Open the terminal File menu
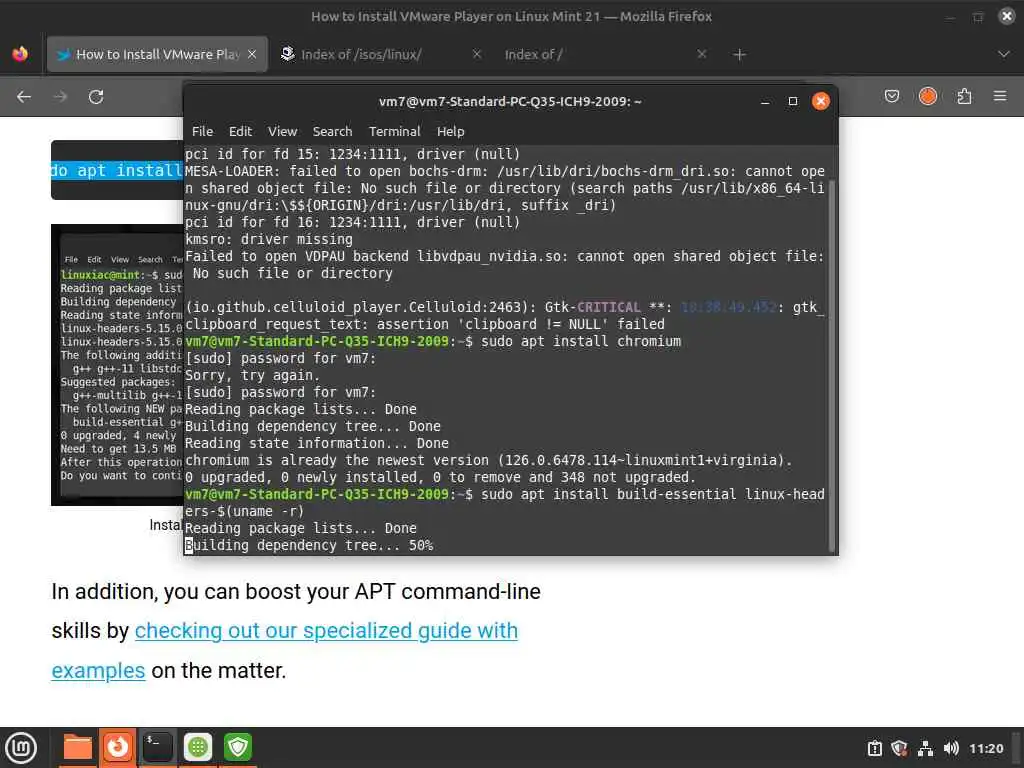Image resolution: width=1024 pixels, height=768 pixels. (202, 131)
